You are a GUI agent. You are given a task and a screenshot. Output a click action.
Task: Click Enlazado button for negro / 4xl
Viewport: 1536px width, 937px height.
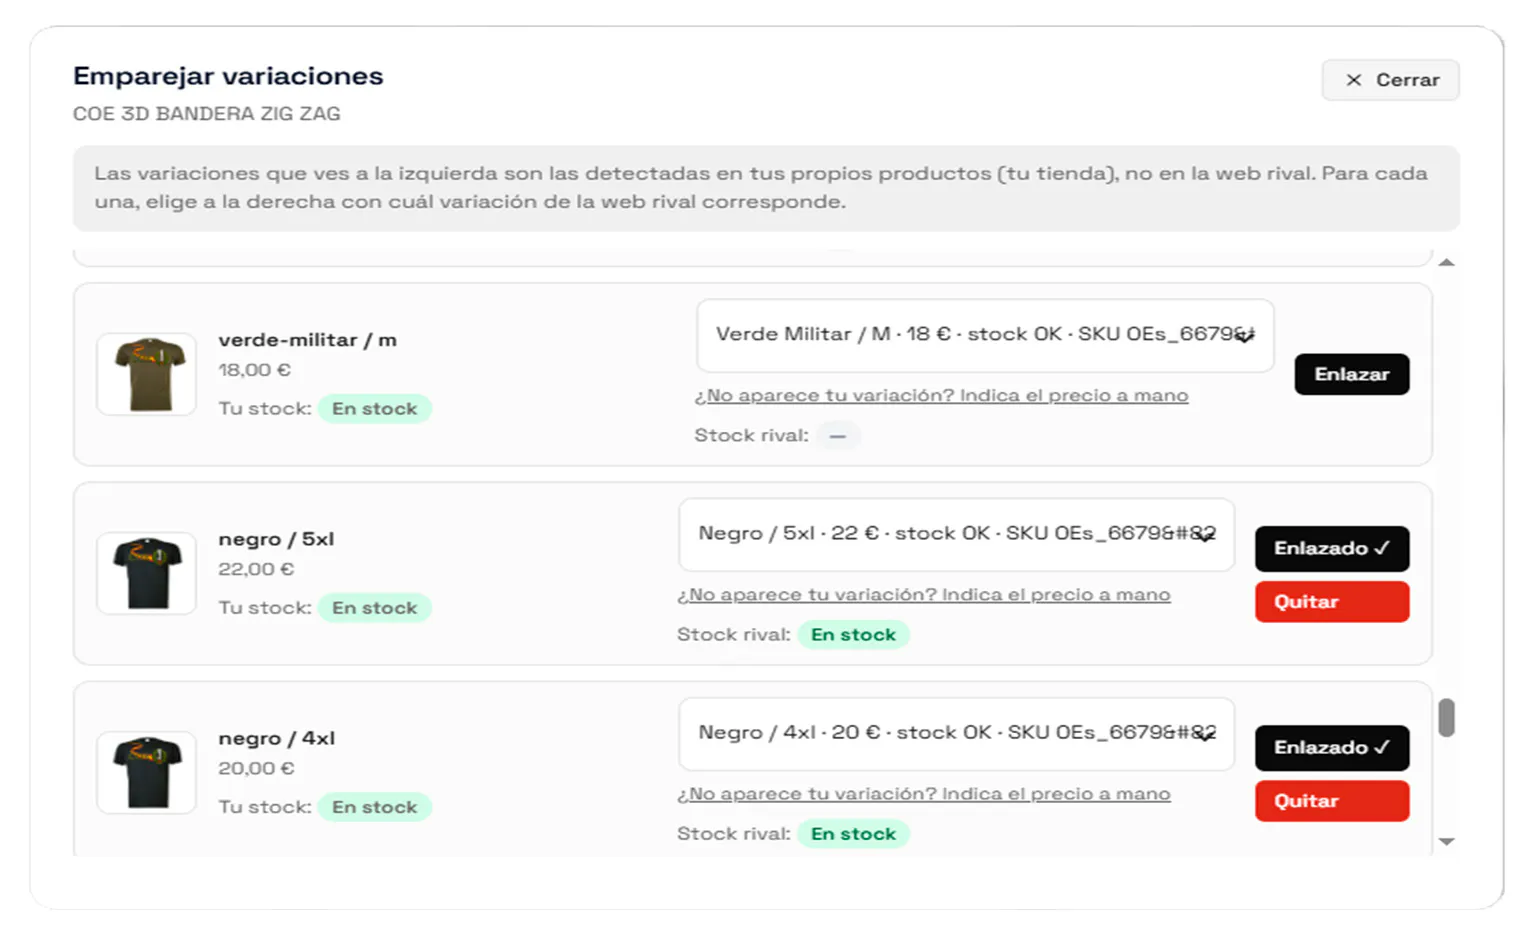click(1332, 747)
